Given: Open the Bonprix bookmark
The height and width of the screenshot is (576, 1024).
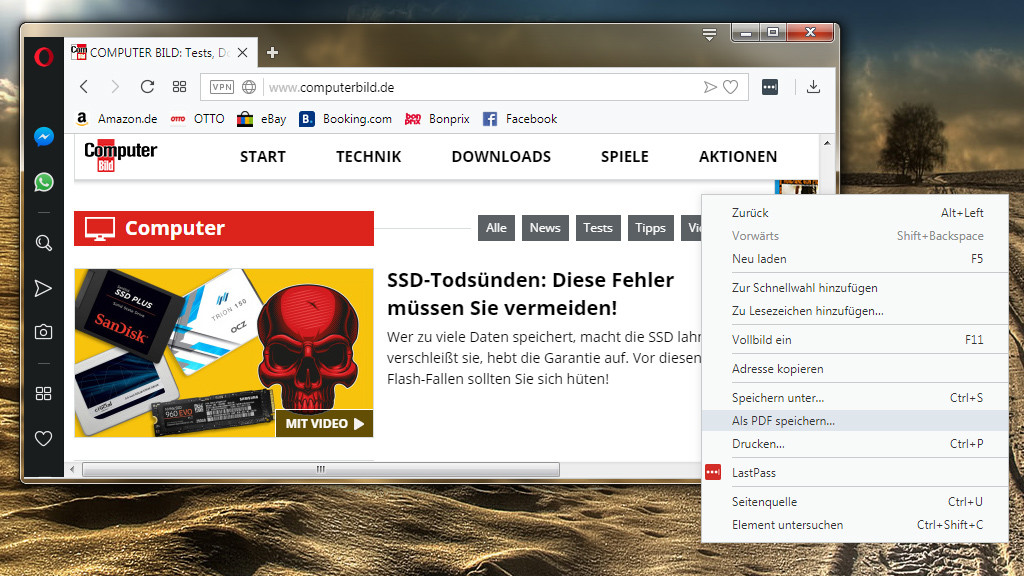Looking at the screenshot, I should pos(437,119).
